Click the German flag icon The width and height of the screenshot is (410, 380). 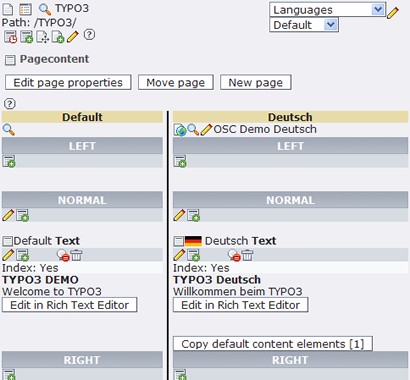pyautogui.click(x=193, y=241)
